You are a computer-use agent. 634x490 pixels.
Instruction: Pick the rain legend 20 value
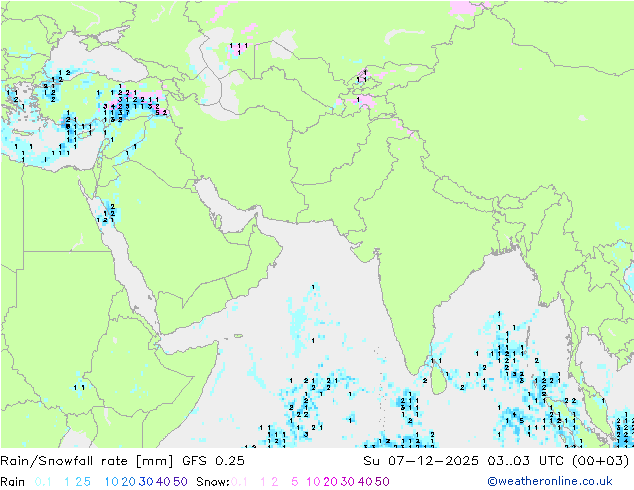tap(128, 482)
